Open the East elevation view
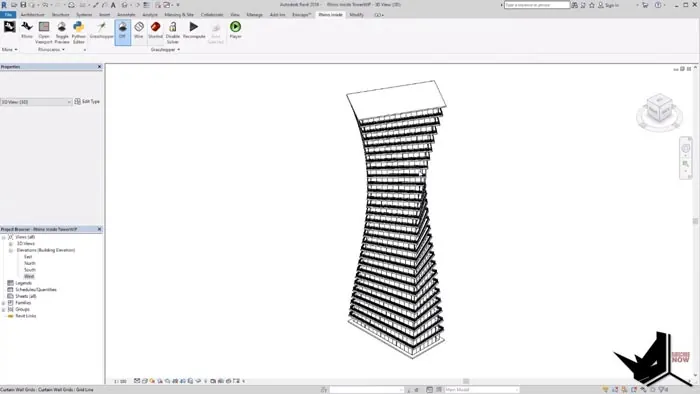This screenshot has width=700, height=394. (28, 257)
